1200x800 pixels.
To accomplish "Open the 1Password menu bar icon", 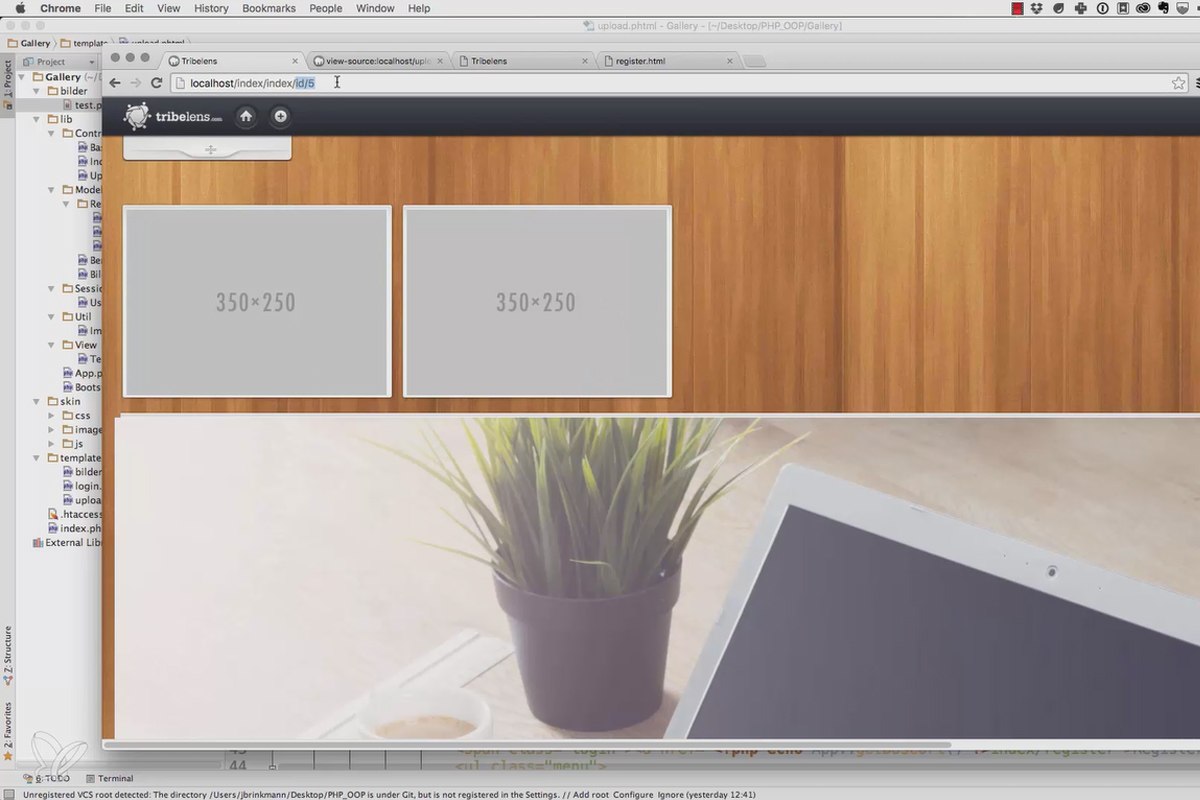I will coord(1103,8).
